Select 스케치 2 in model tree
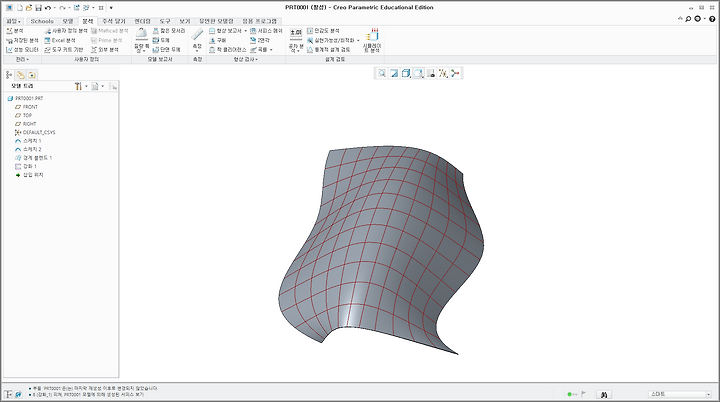The image size is (720, 402). pyautogui.click(x=28, y=149)
